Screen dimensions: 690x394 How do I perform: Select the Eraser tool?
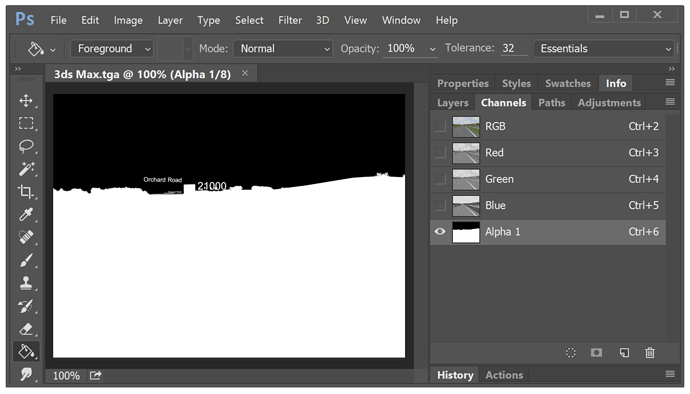click(26, 329)
